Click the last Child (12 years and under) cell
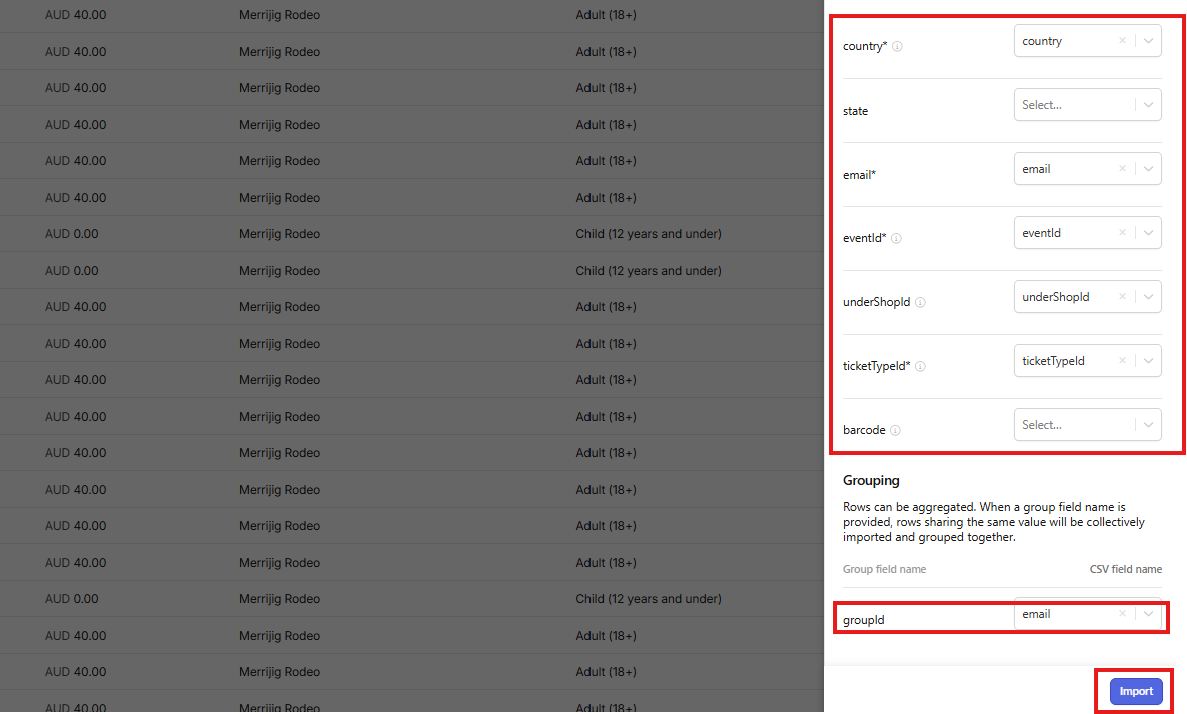This screenshot has height=714, width=1187. [648, 599]
